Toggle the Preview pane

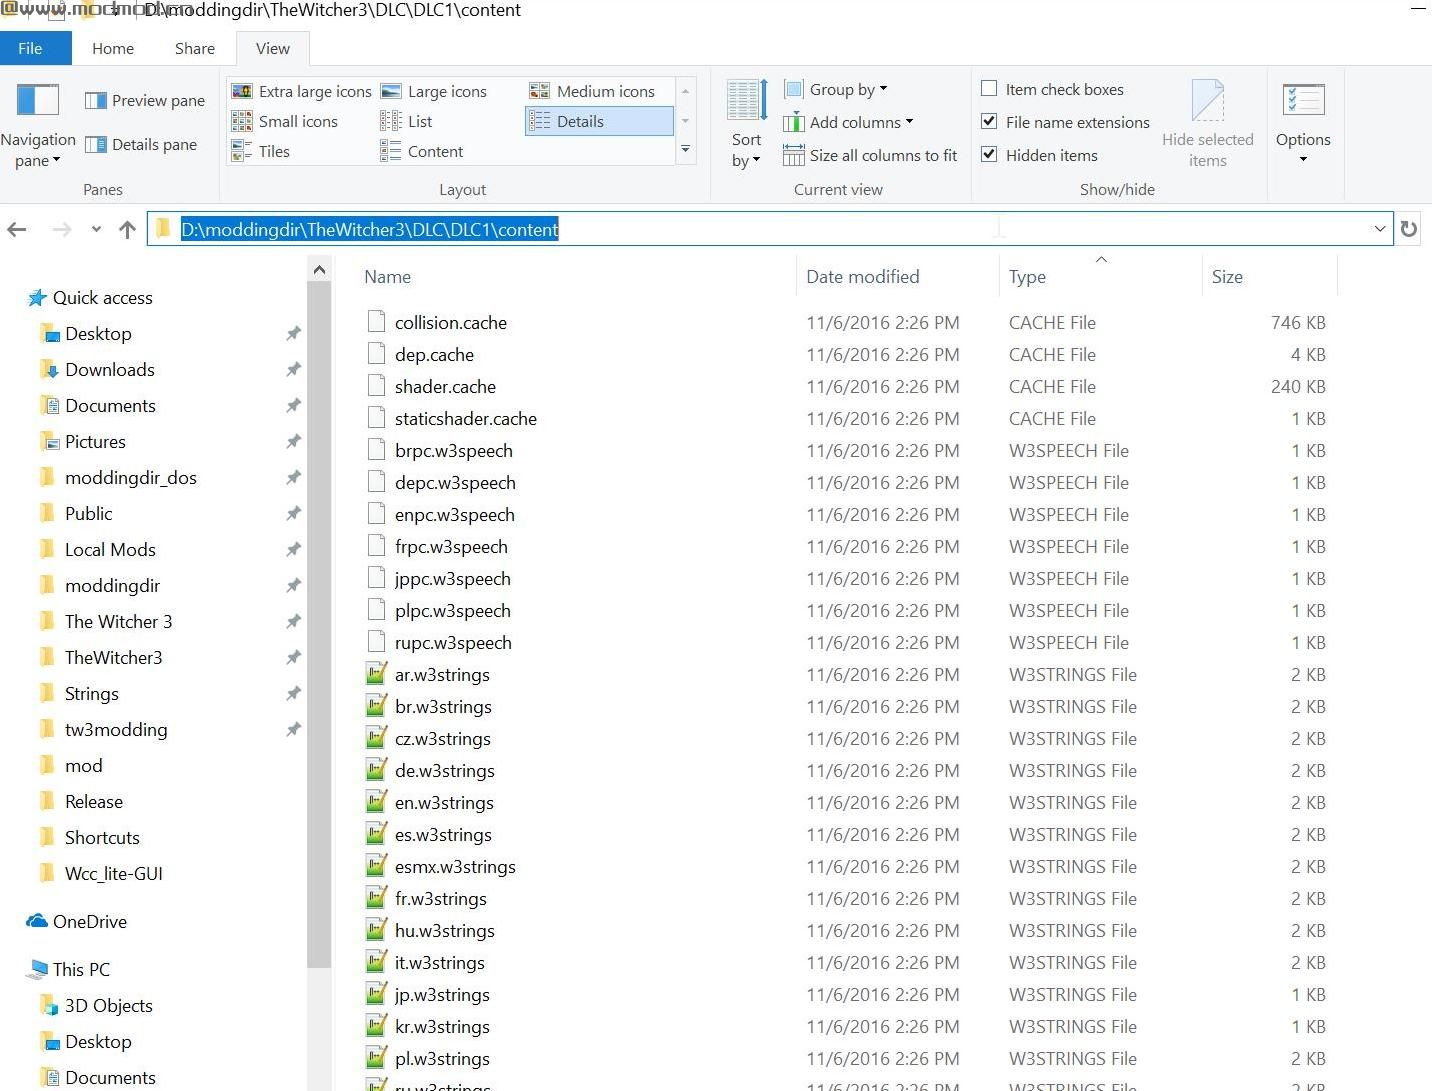(145, 100)
